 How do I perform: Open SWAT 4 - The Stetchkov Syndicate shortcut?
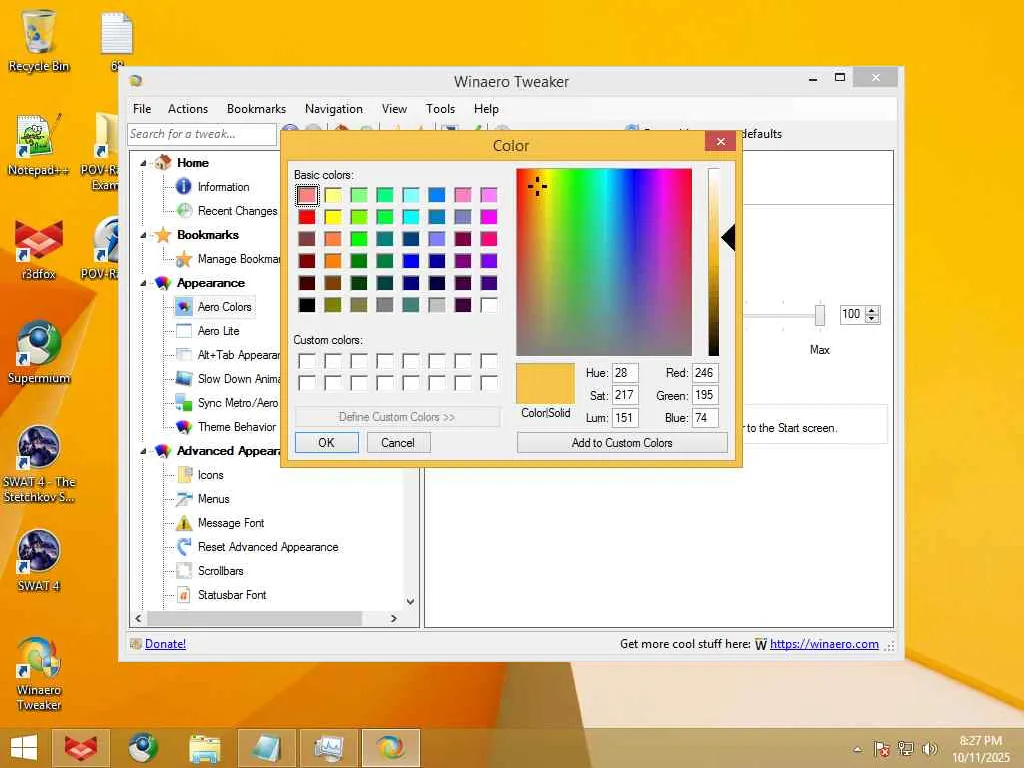click(x=39, y=464)
